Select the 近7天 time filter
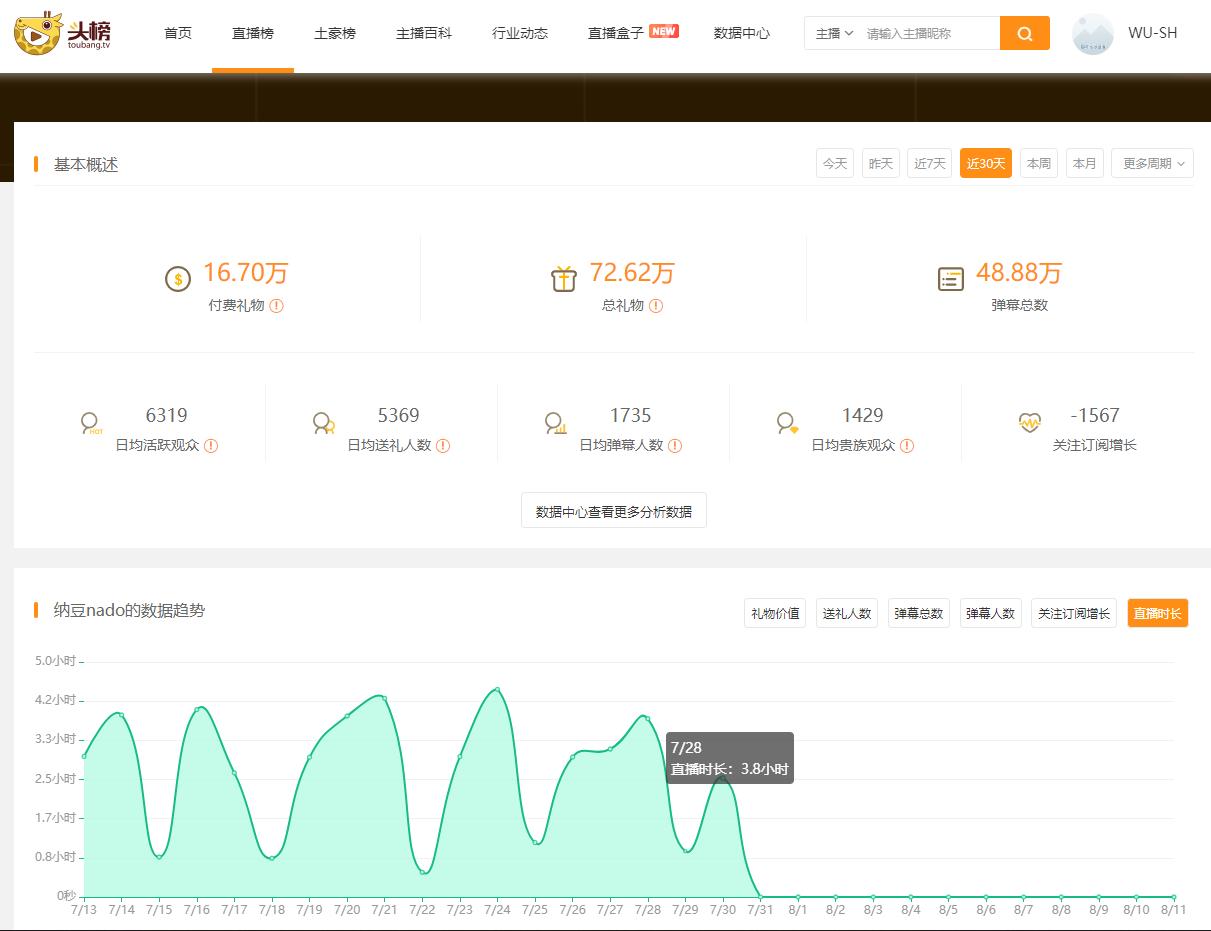The width and height of the screenshot is (1211, 931). (x=929, y=163)
